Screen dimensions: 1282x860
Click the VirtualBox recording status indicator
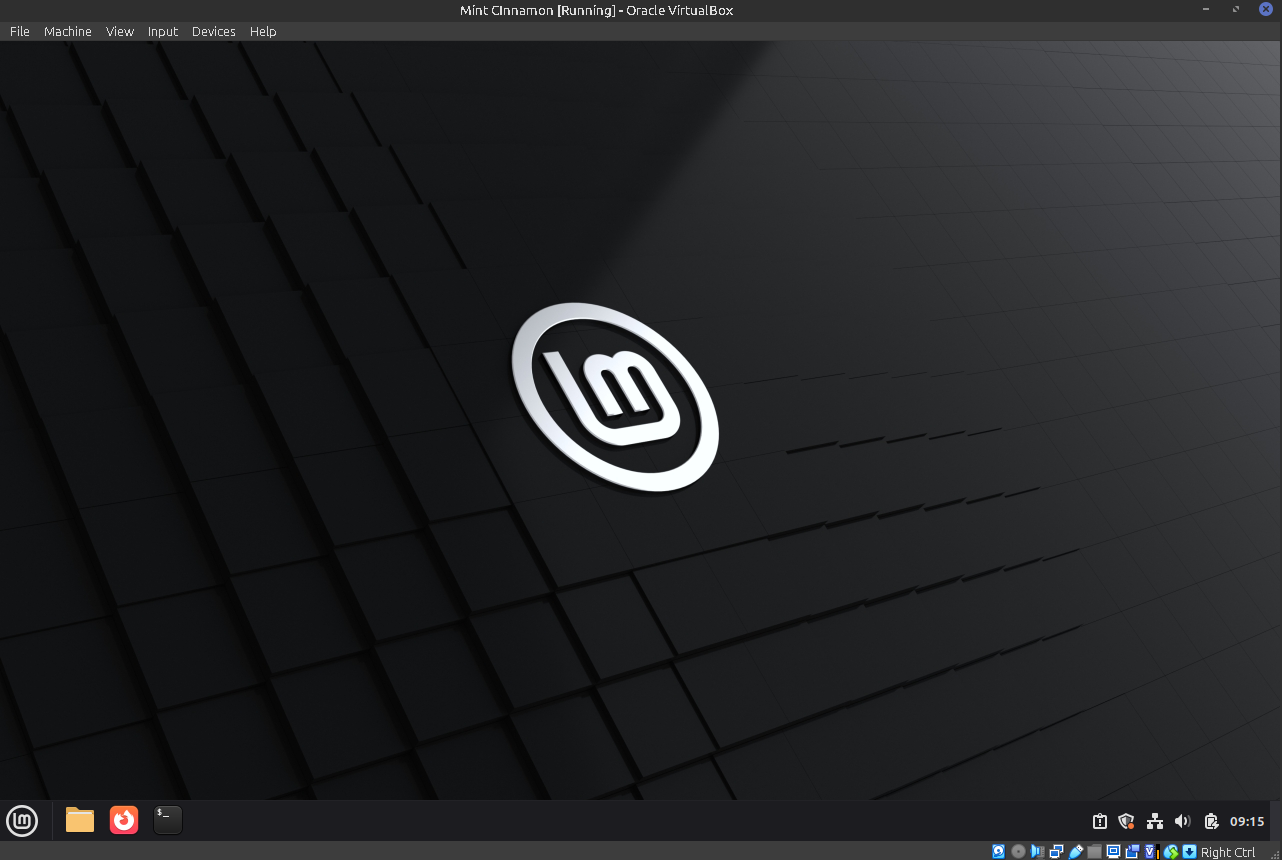[x=1132, y=851]
